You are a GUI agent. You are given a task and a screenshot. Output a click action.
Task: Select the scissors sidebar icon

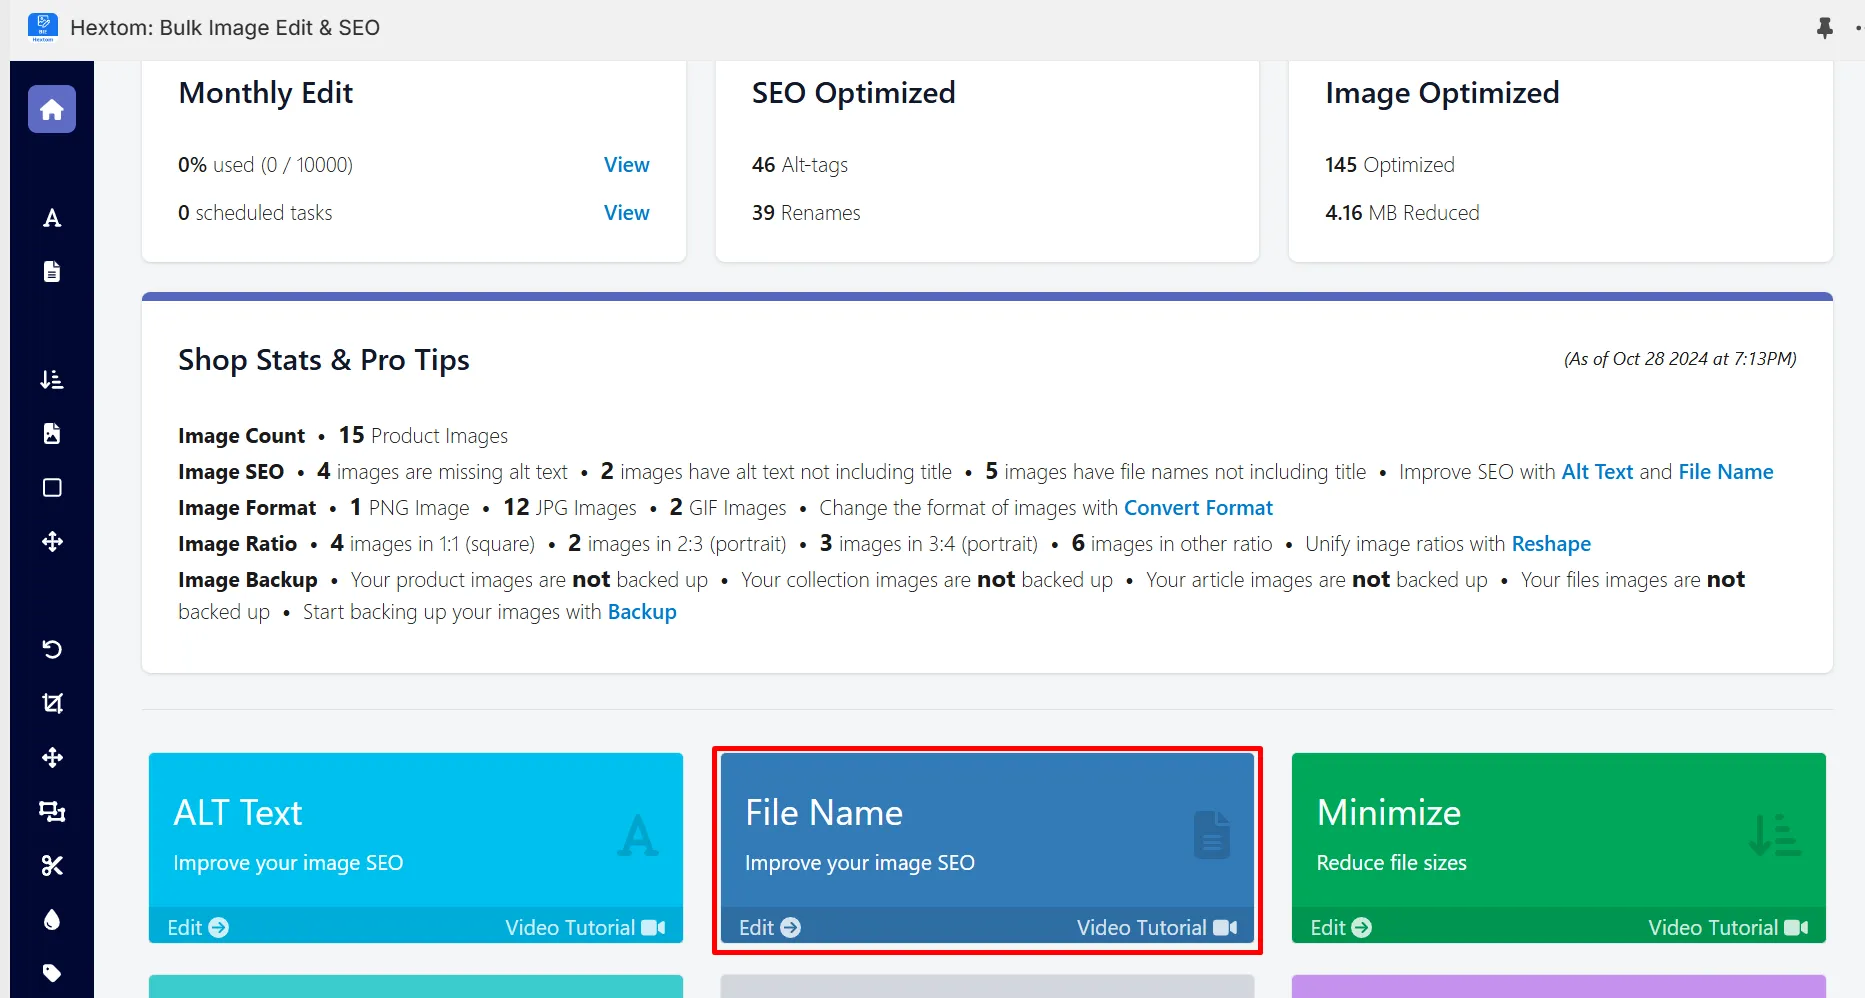tap(52, 866)
